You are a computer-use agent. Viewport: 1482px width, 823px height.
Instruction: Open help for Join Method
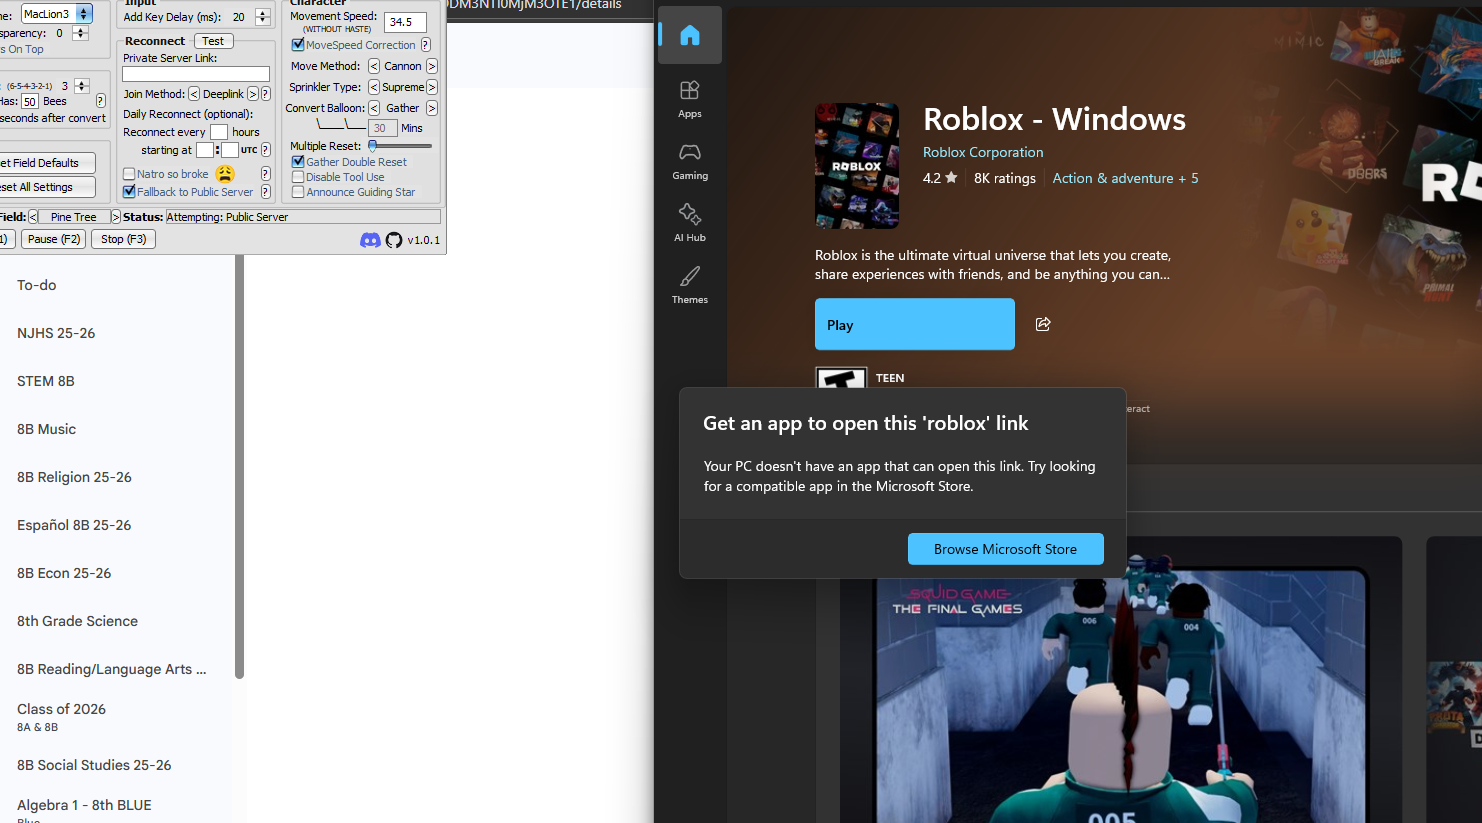(265, 94)
